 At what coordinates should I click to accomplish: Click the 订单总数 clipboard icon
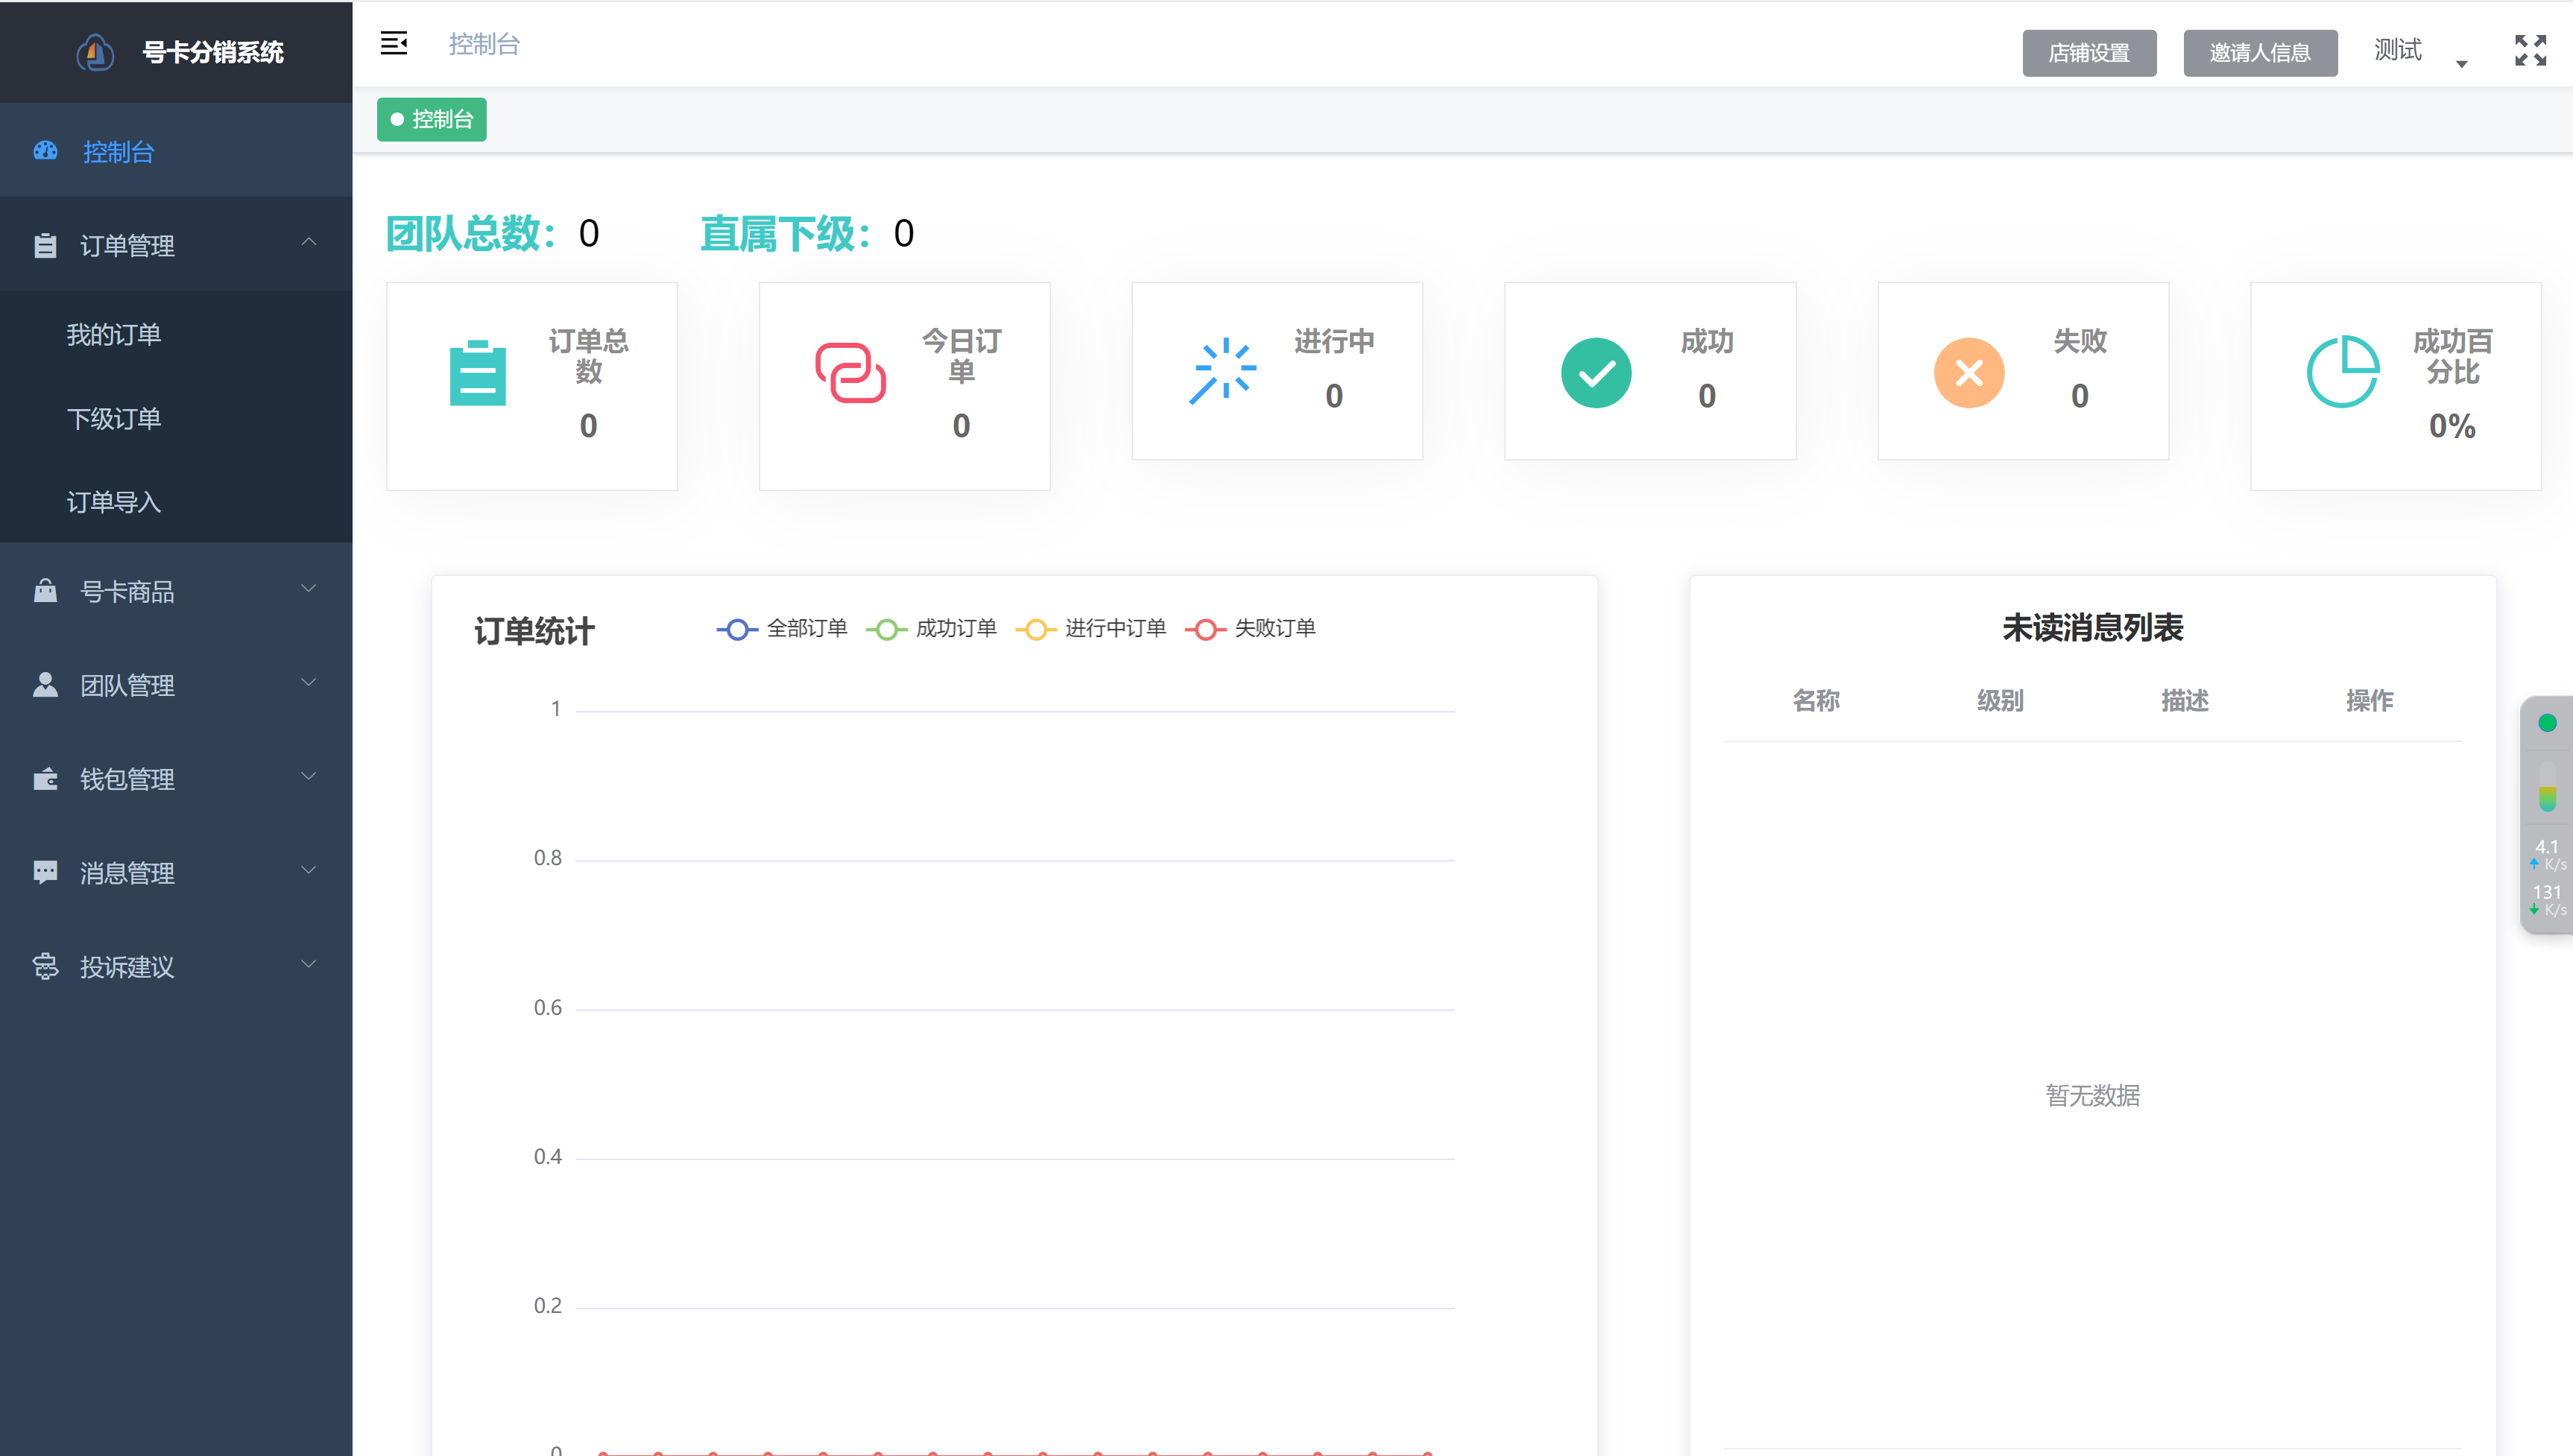pos(477,373)
